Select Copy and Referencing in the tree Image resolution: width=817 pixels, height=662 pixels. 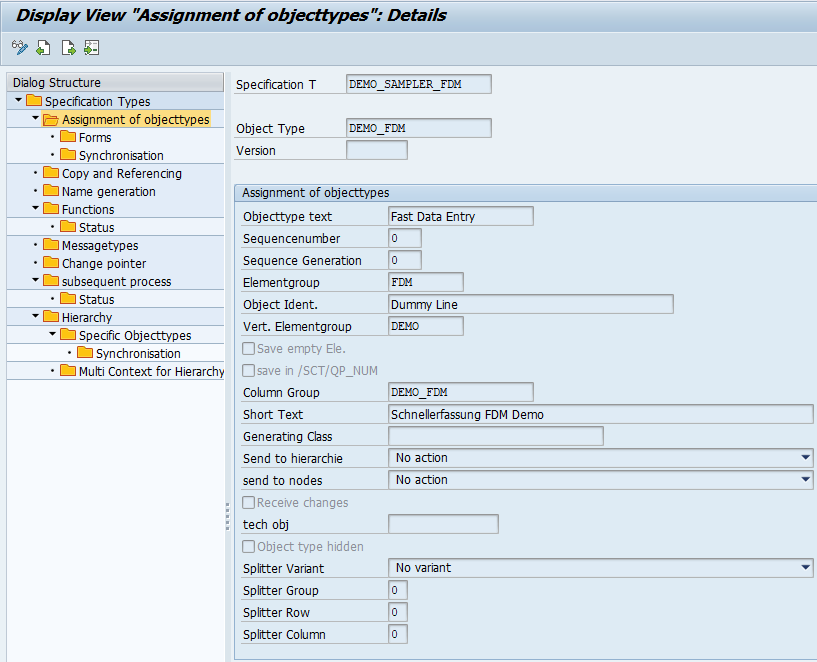[121, 173]
